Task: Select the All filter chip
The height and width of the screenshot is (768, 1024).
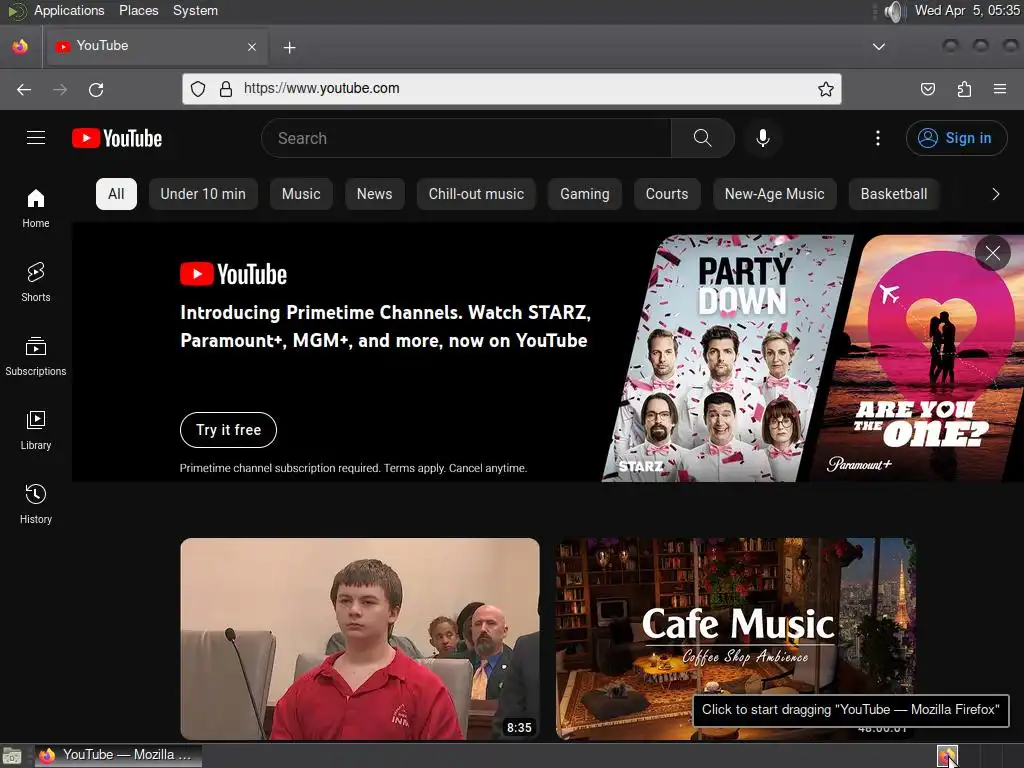Action: click(116, 194)
